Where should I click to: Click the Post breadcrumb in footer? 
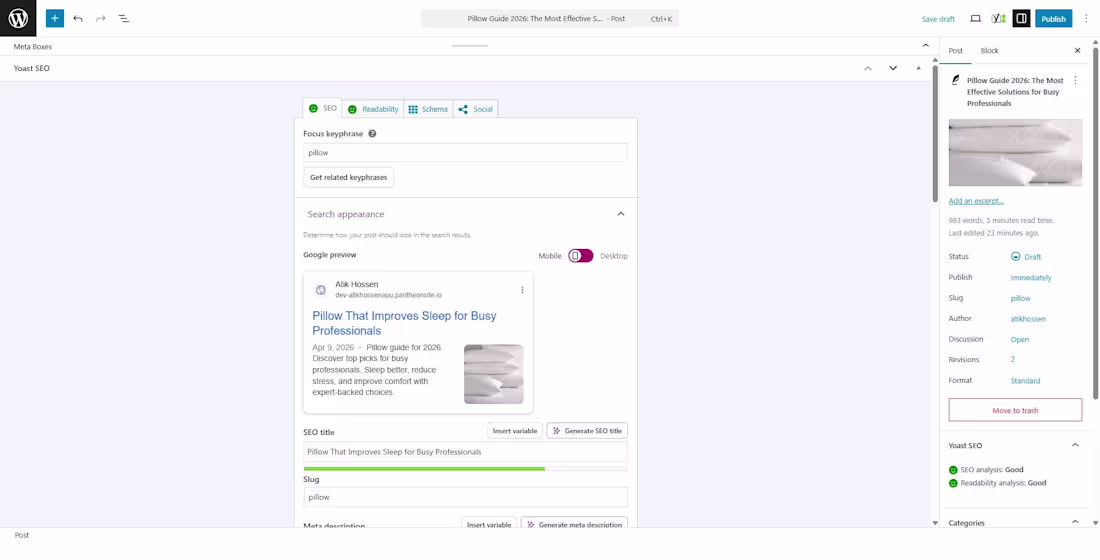point(22,535)
